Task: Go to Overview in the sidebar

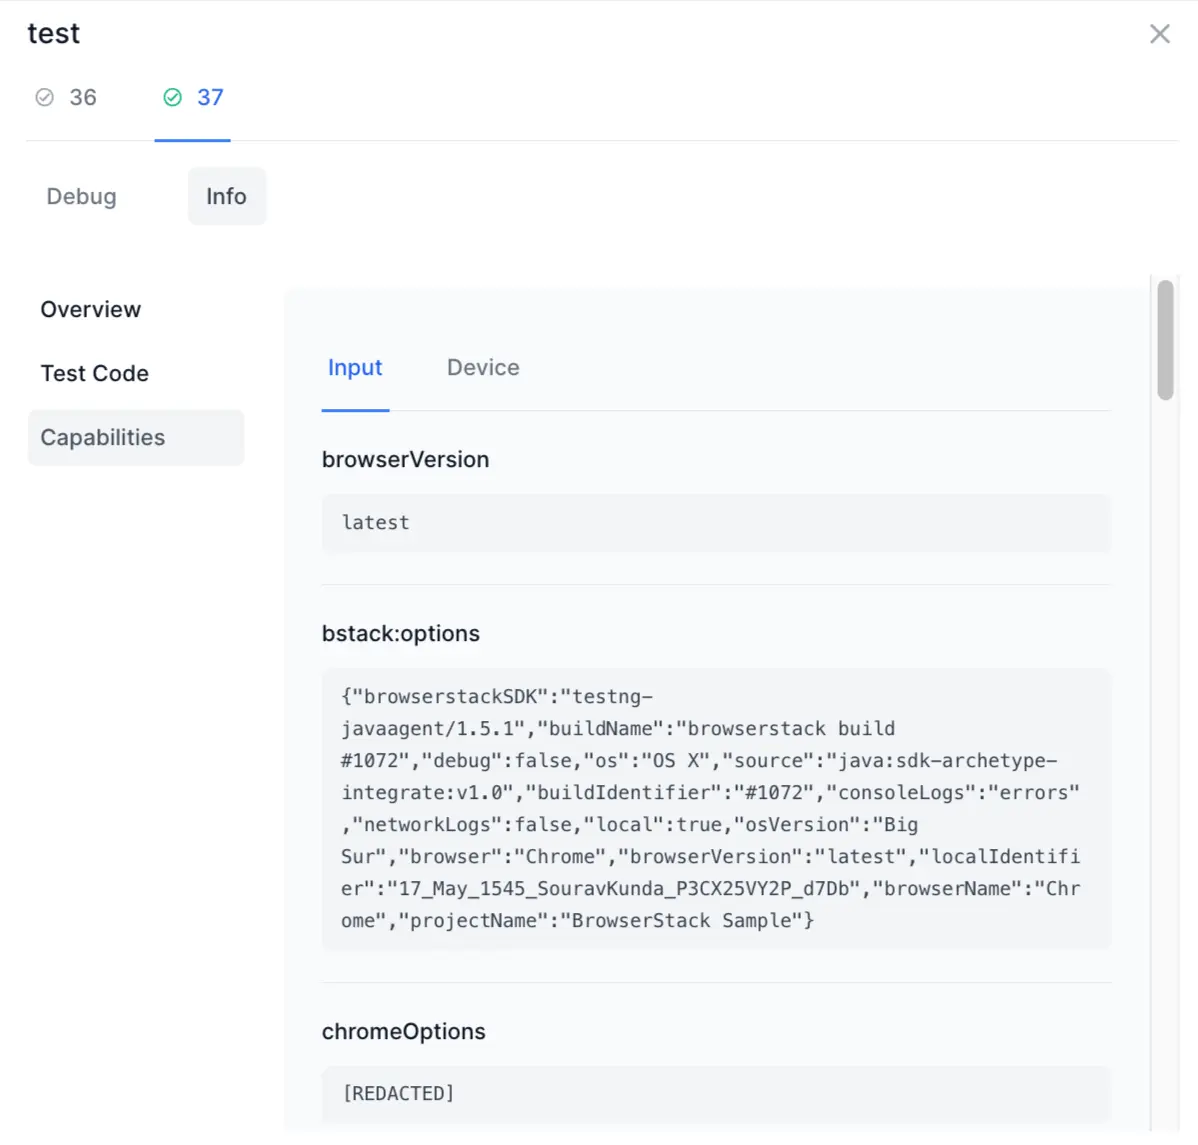Action: pos(91,309)
